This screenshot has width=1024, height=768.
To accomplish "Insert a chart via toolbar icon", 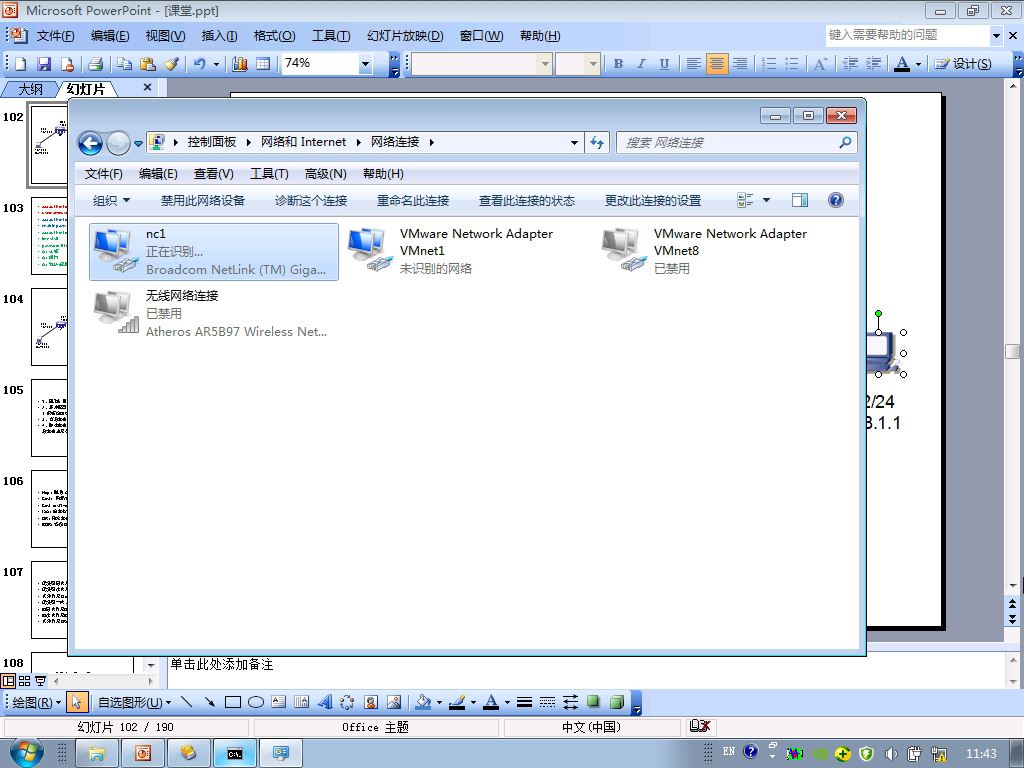I will (x=240, y=64).
